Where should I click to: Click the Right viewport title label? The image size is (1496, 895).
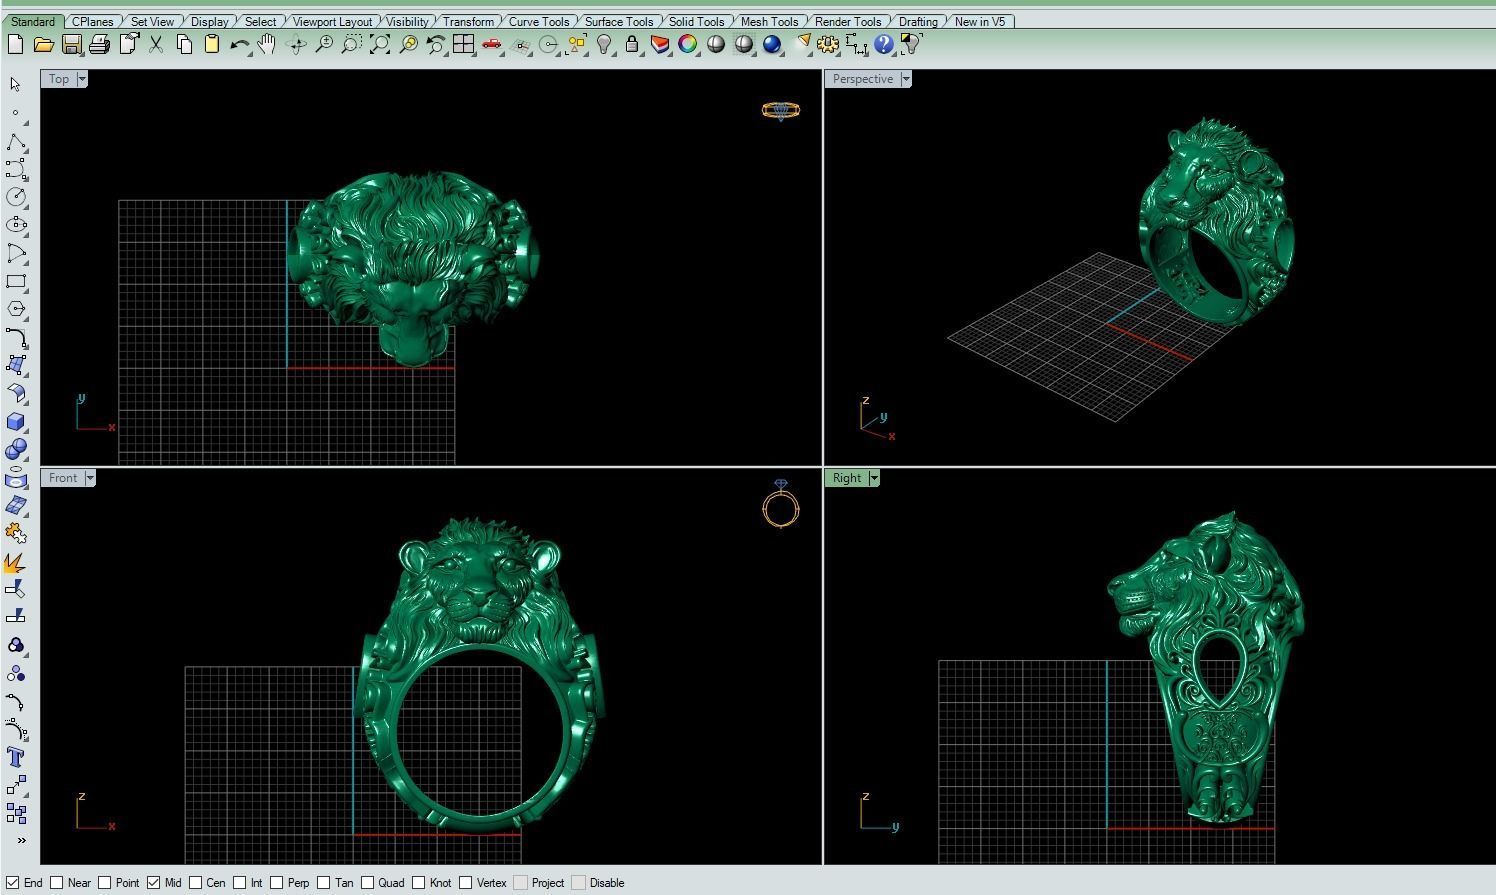coord(847,478)
